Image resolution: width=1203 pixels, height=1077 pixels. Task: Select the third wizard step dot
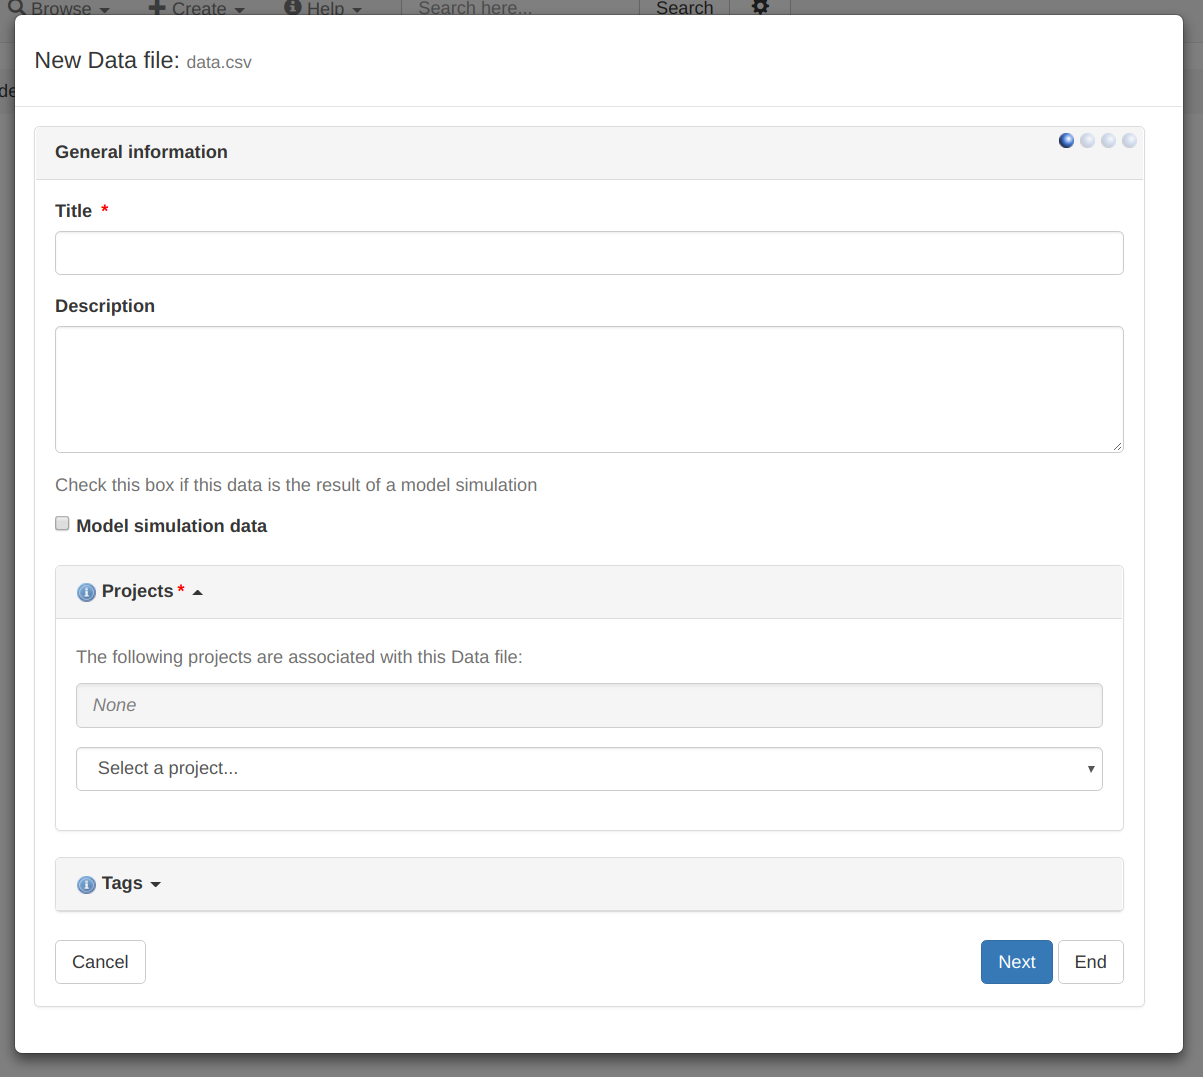pyautogui.click(x=1108, y=141)
